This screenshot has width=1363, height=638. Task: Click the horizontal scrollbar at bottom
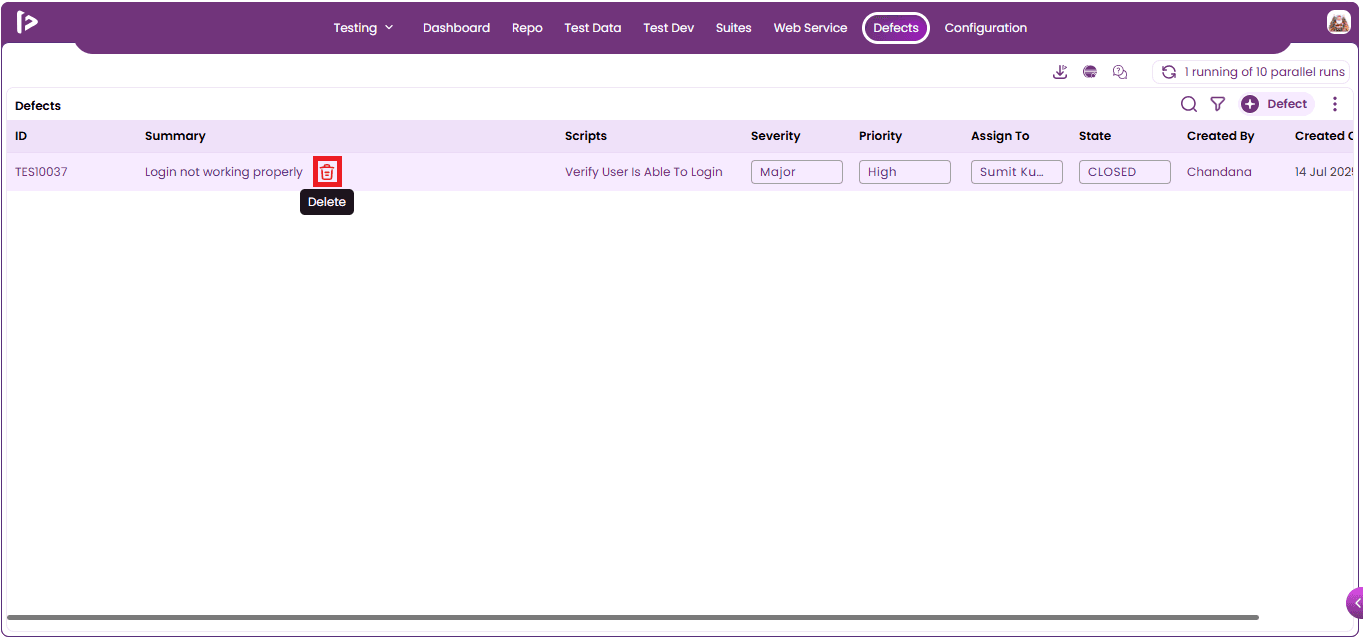point(632,618)
